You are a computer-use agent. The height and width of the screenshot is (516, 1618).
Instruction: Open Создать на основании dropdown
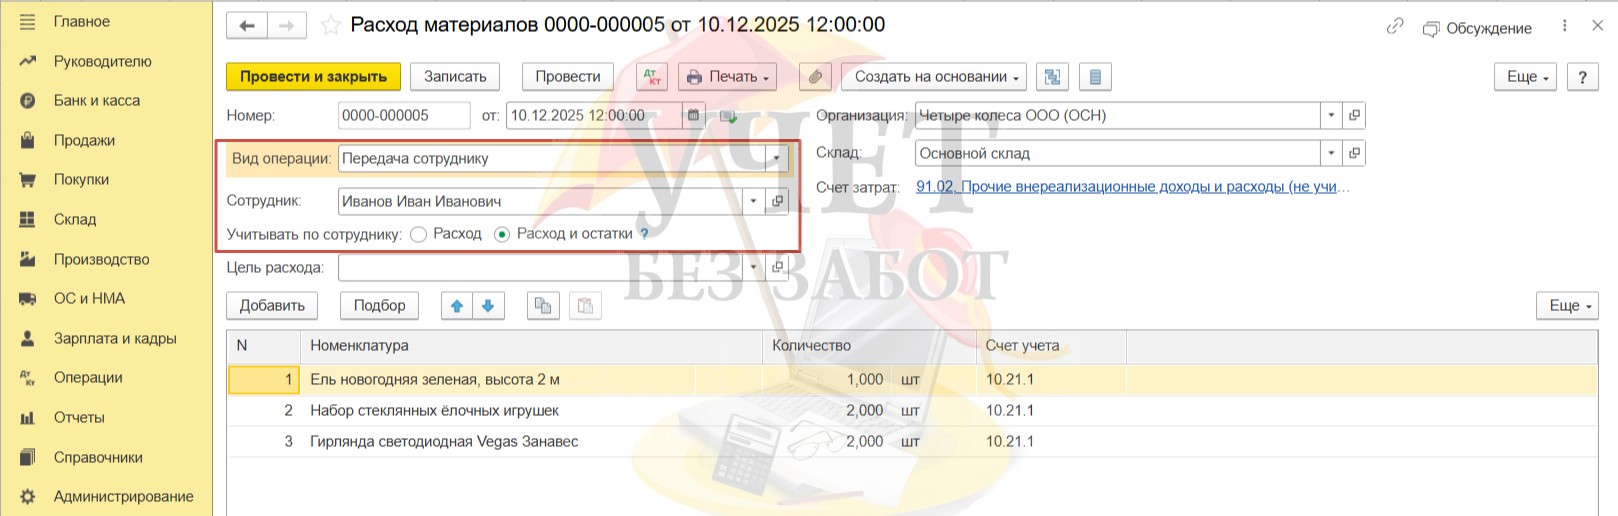pyautogui.click(x=935, y=77)
